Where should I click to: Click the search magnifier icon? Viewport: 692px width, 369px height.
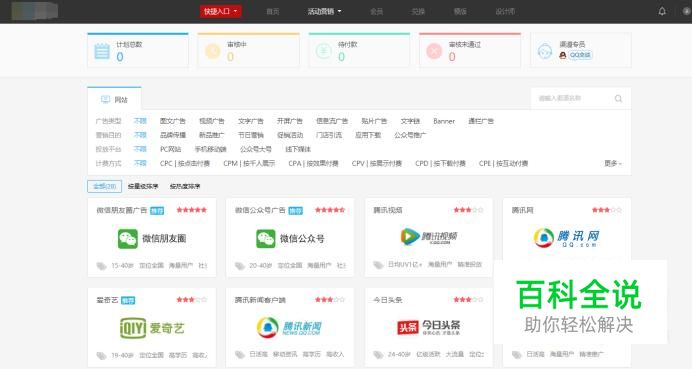point(618,98)
